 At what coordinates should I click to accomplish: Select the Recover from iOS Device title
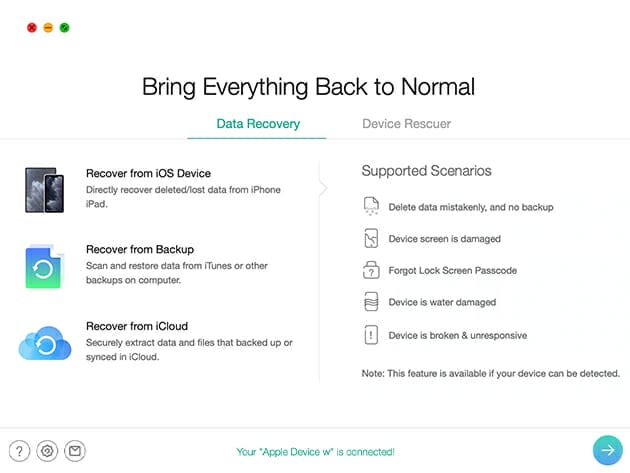[x=148, y=173]
